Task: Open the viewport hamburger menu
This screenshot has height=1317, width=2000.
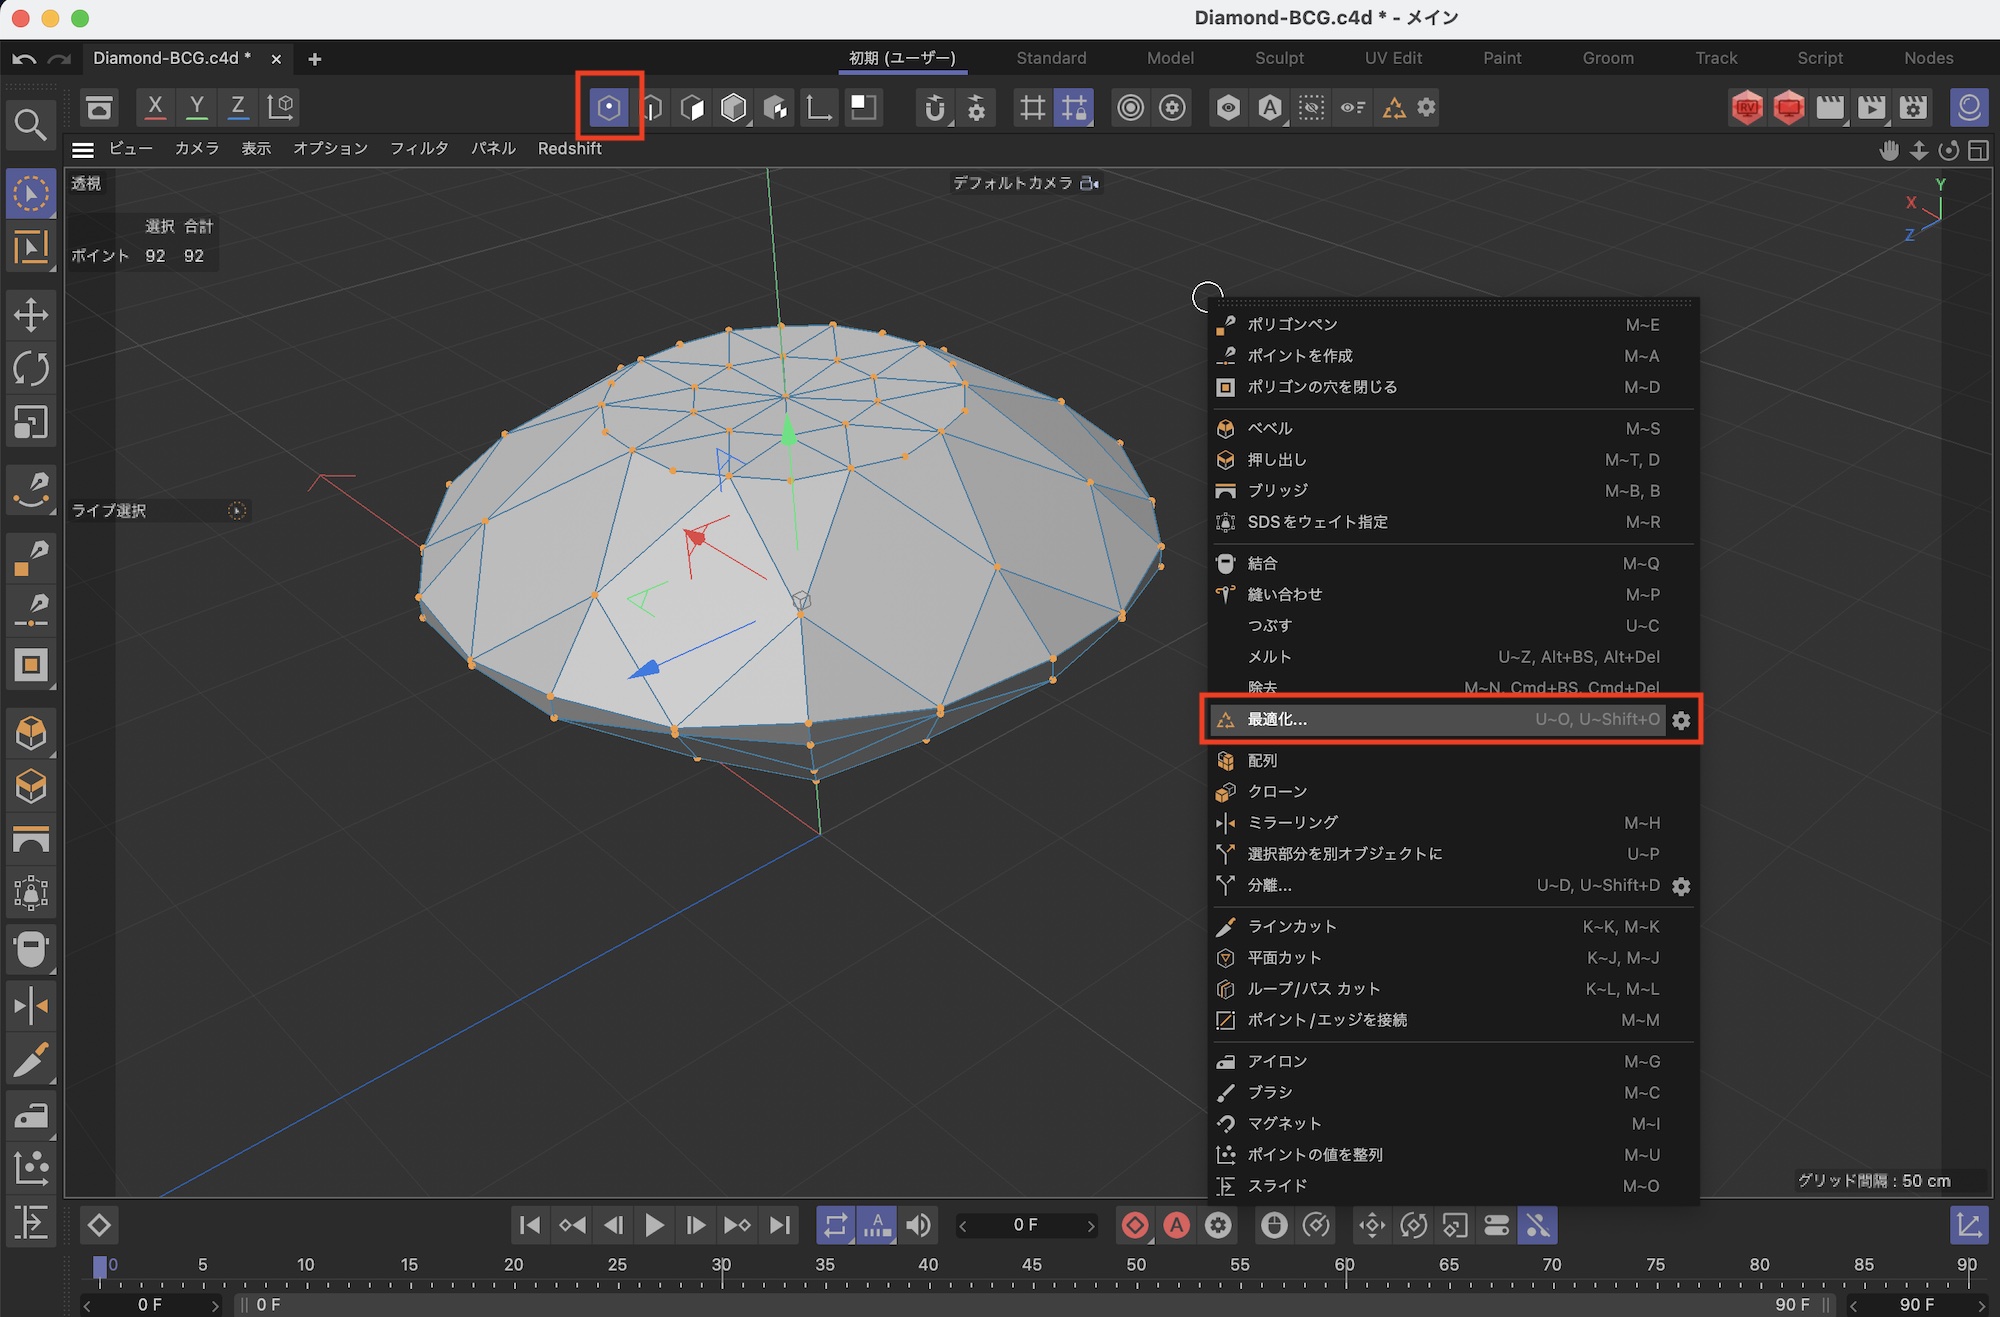Action: (x=83, y=149)
